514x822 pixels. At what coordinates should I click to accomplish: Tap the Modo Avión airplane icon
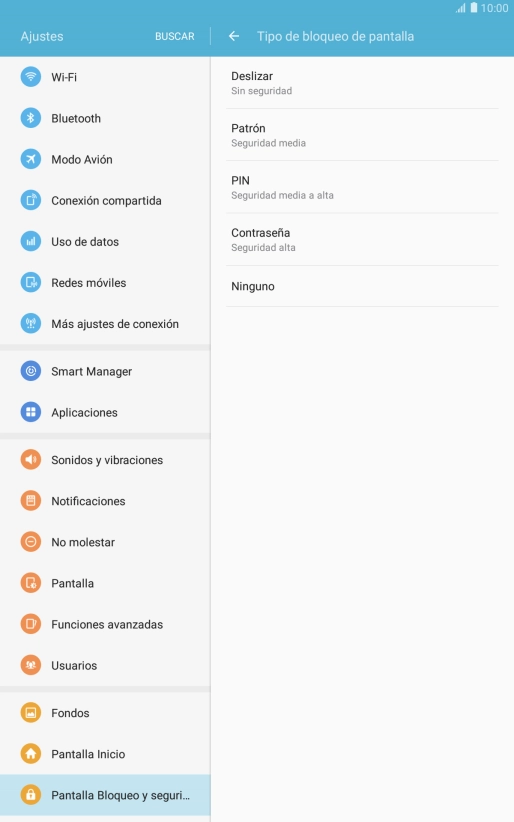click(30, 159)
